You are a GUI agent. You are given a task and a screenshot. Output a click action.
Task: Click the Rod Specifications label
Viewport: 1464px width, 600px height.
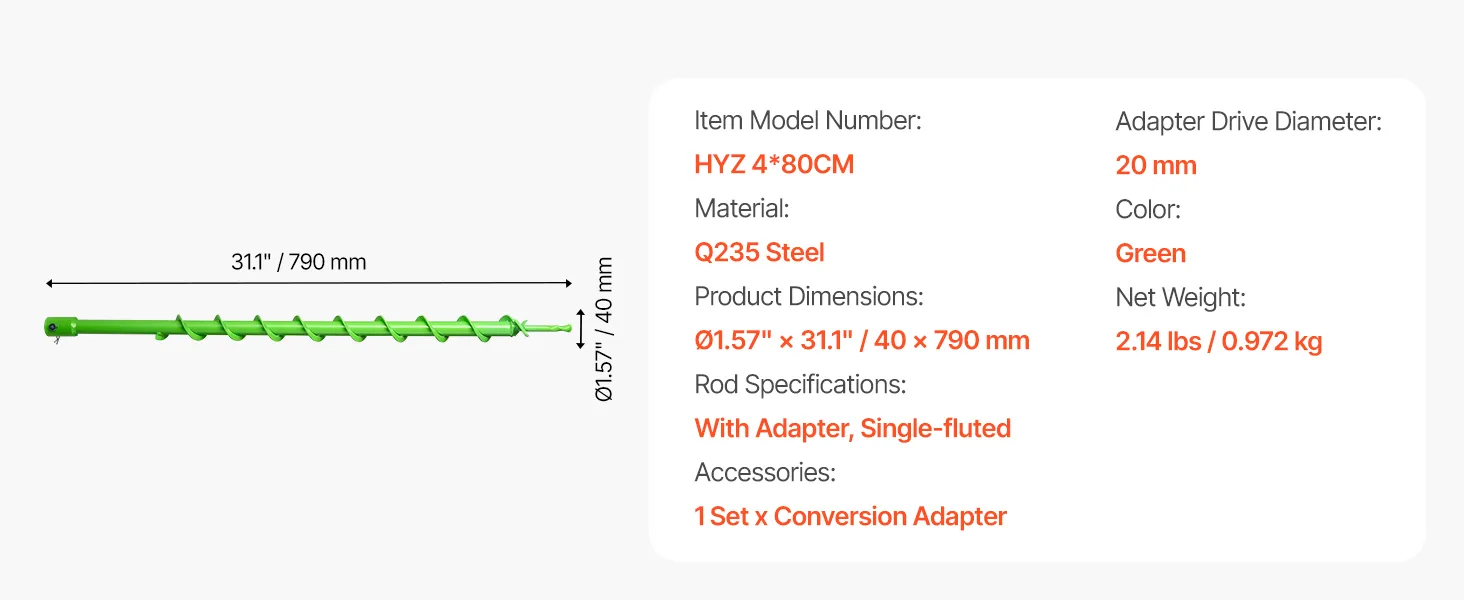tap(800, 385)
